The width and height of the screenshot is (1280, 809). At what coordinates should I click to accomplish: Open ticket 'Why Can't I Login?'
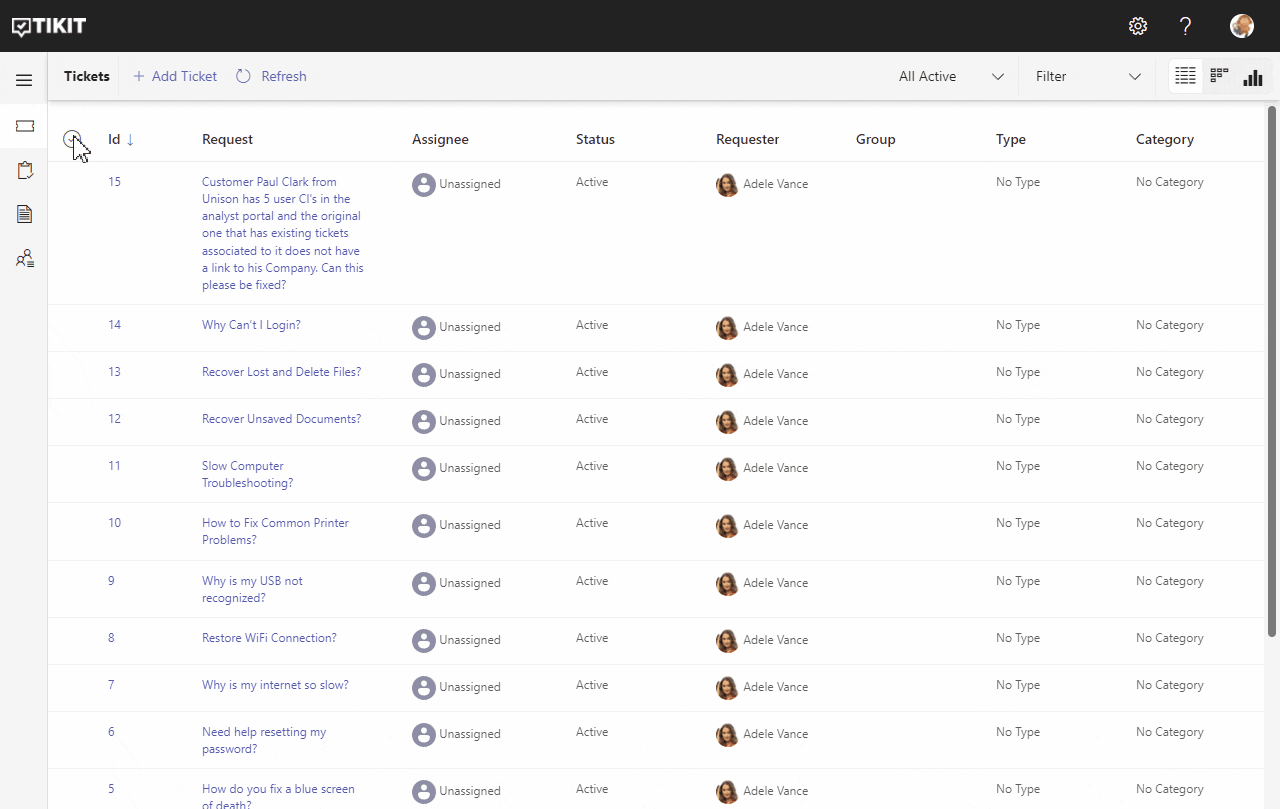[251, 325]
